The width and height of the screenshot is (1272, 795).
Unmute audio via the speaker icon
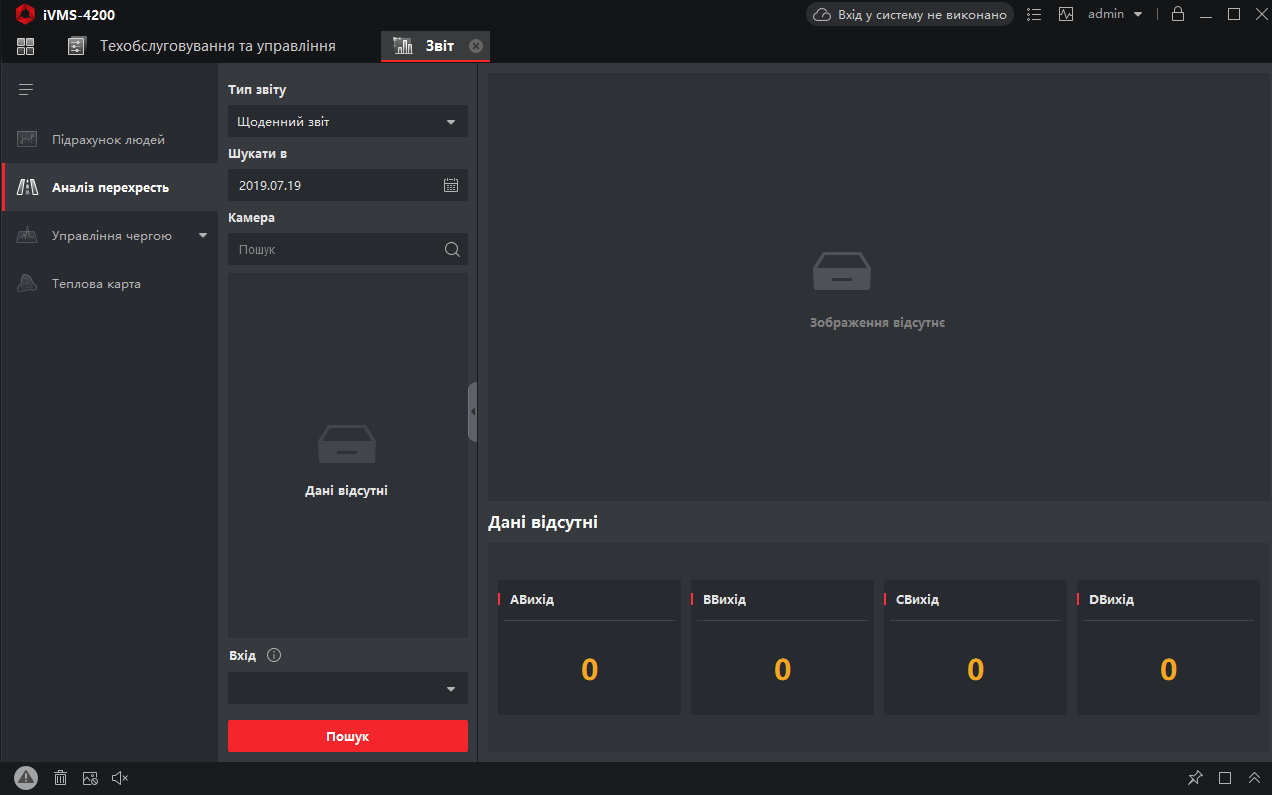pos(120,777)
